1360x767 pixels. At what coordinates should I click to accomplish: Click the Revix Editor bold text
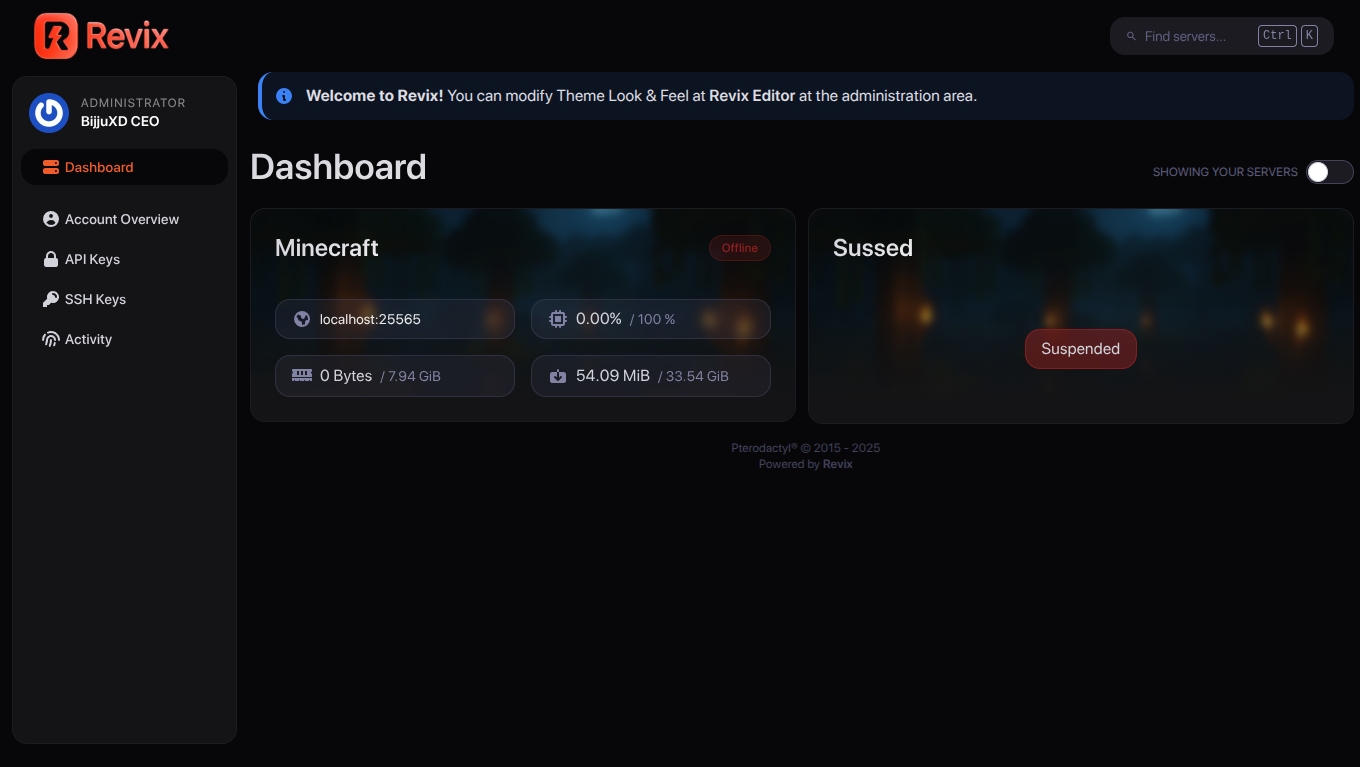pos(752,96)
